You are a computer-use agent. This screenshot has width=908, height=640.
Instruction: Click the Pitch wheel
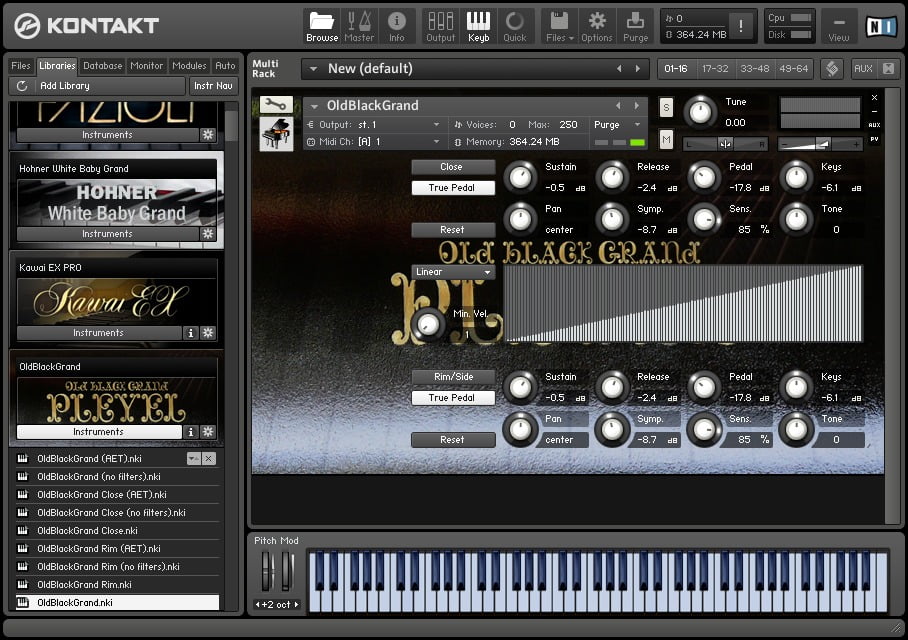pyautogui.click(x=266, y=571)
